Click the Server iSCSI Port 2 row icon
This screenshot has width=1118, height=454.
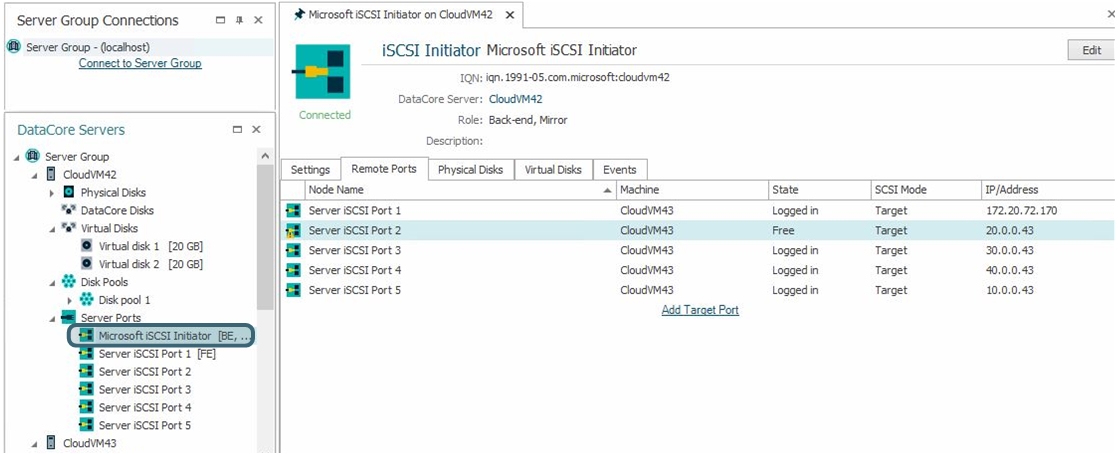point(293,231)
